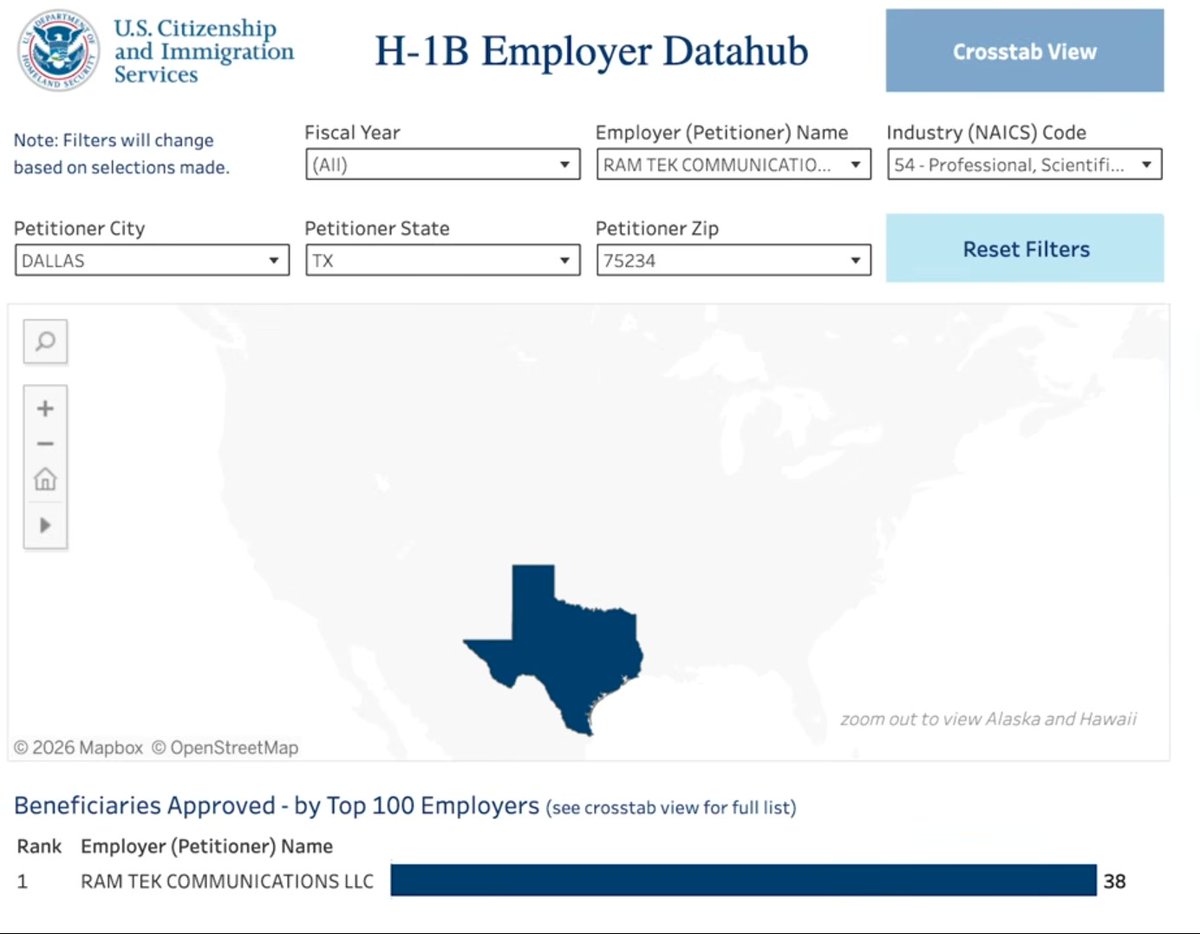The width and height of the screenshot is (1200, 934).
Task: Click the Mapbox attribution link
Action: pyautogui.click(x=78, y=747)
